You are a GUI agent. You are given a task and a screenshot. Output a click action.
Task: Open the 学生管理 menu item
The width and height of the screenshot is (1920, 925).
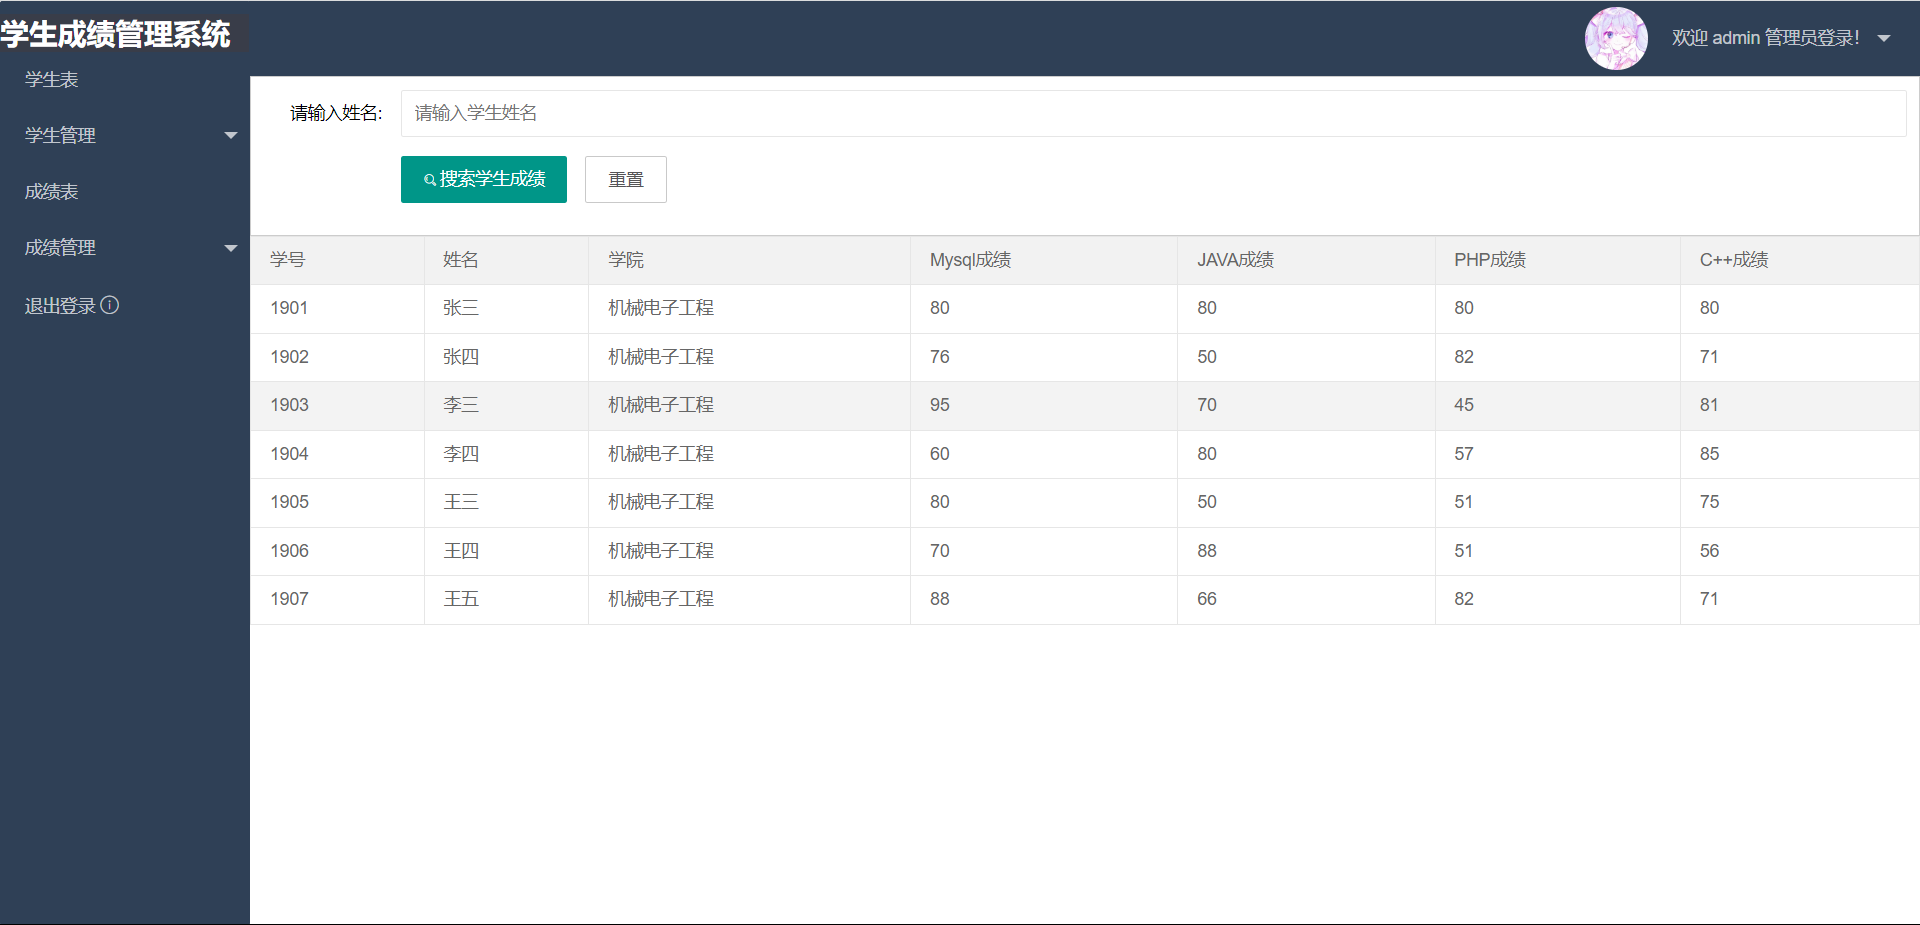click(x=60, y=135)
